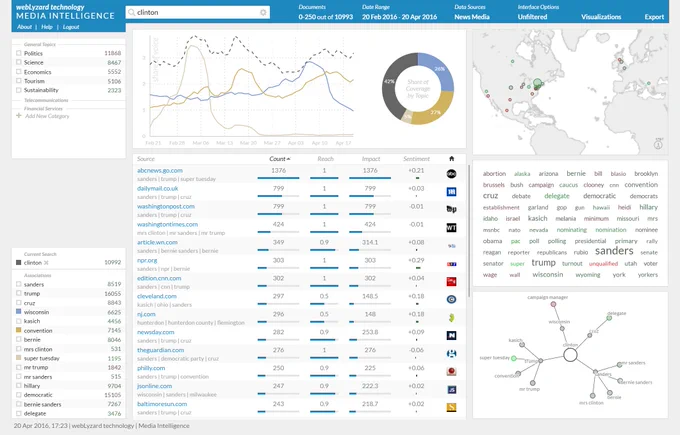
Task: Toggle the Sustainability topic checkbox
Action: point(19,90)
